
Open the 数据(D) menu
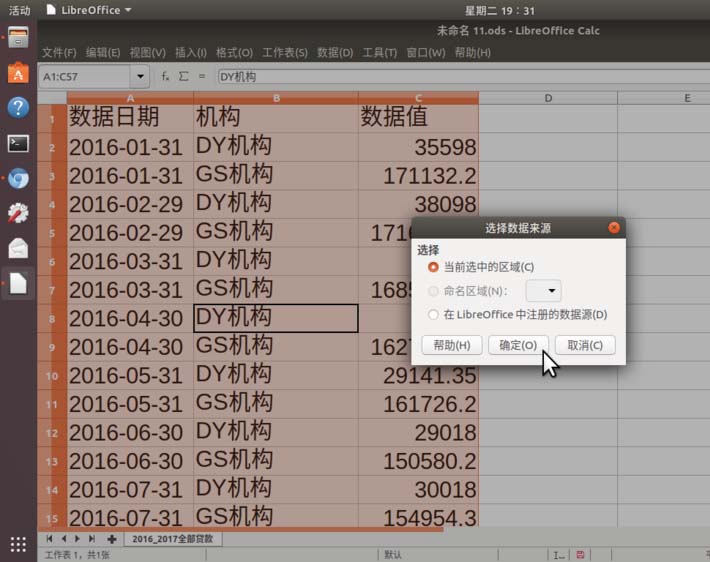(x=335, y=52)
